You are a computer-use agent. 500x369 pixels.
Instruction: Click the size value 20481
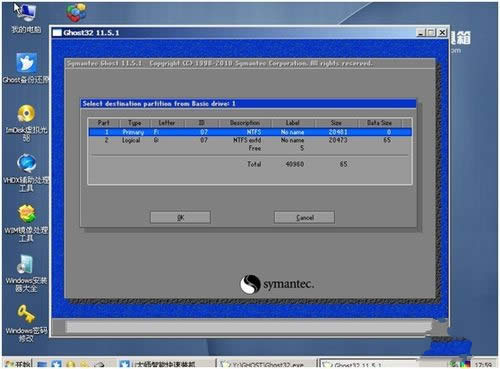pyautogui.click(x=338, y=132)
